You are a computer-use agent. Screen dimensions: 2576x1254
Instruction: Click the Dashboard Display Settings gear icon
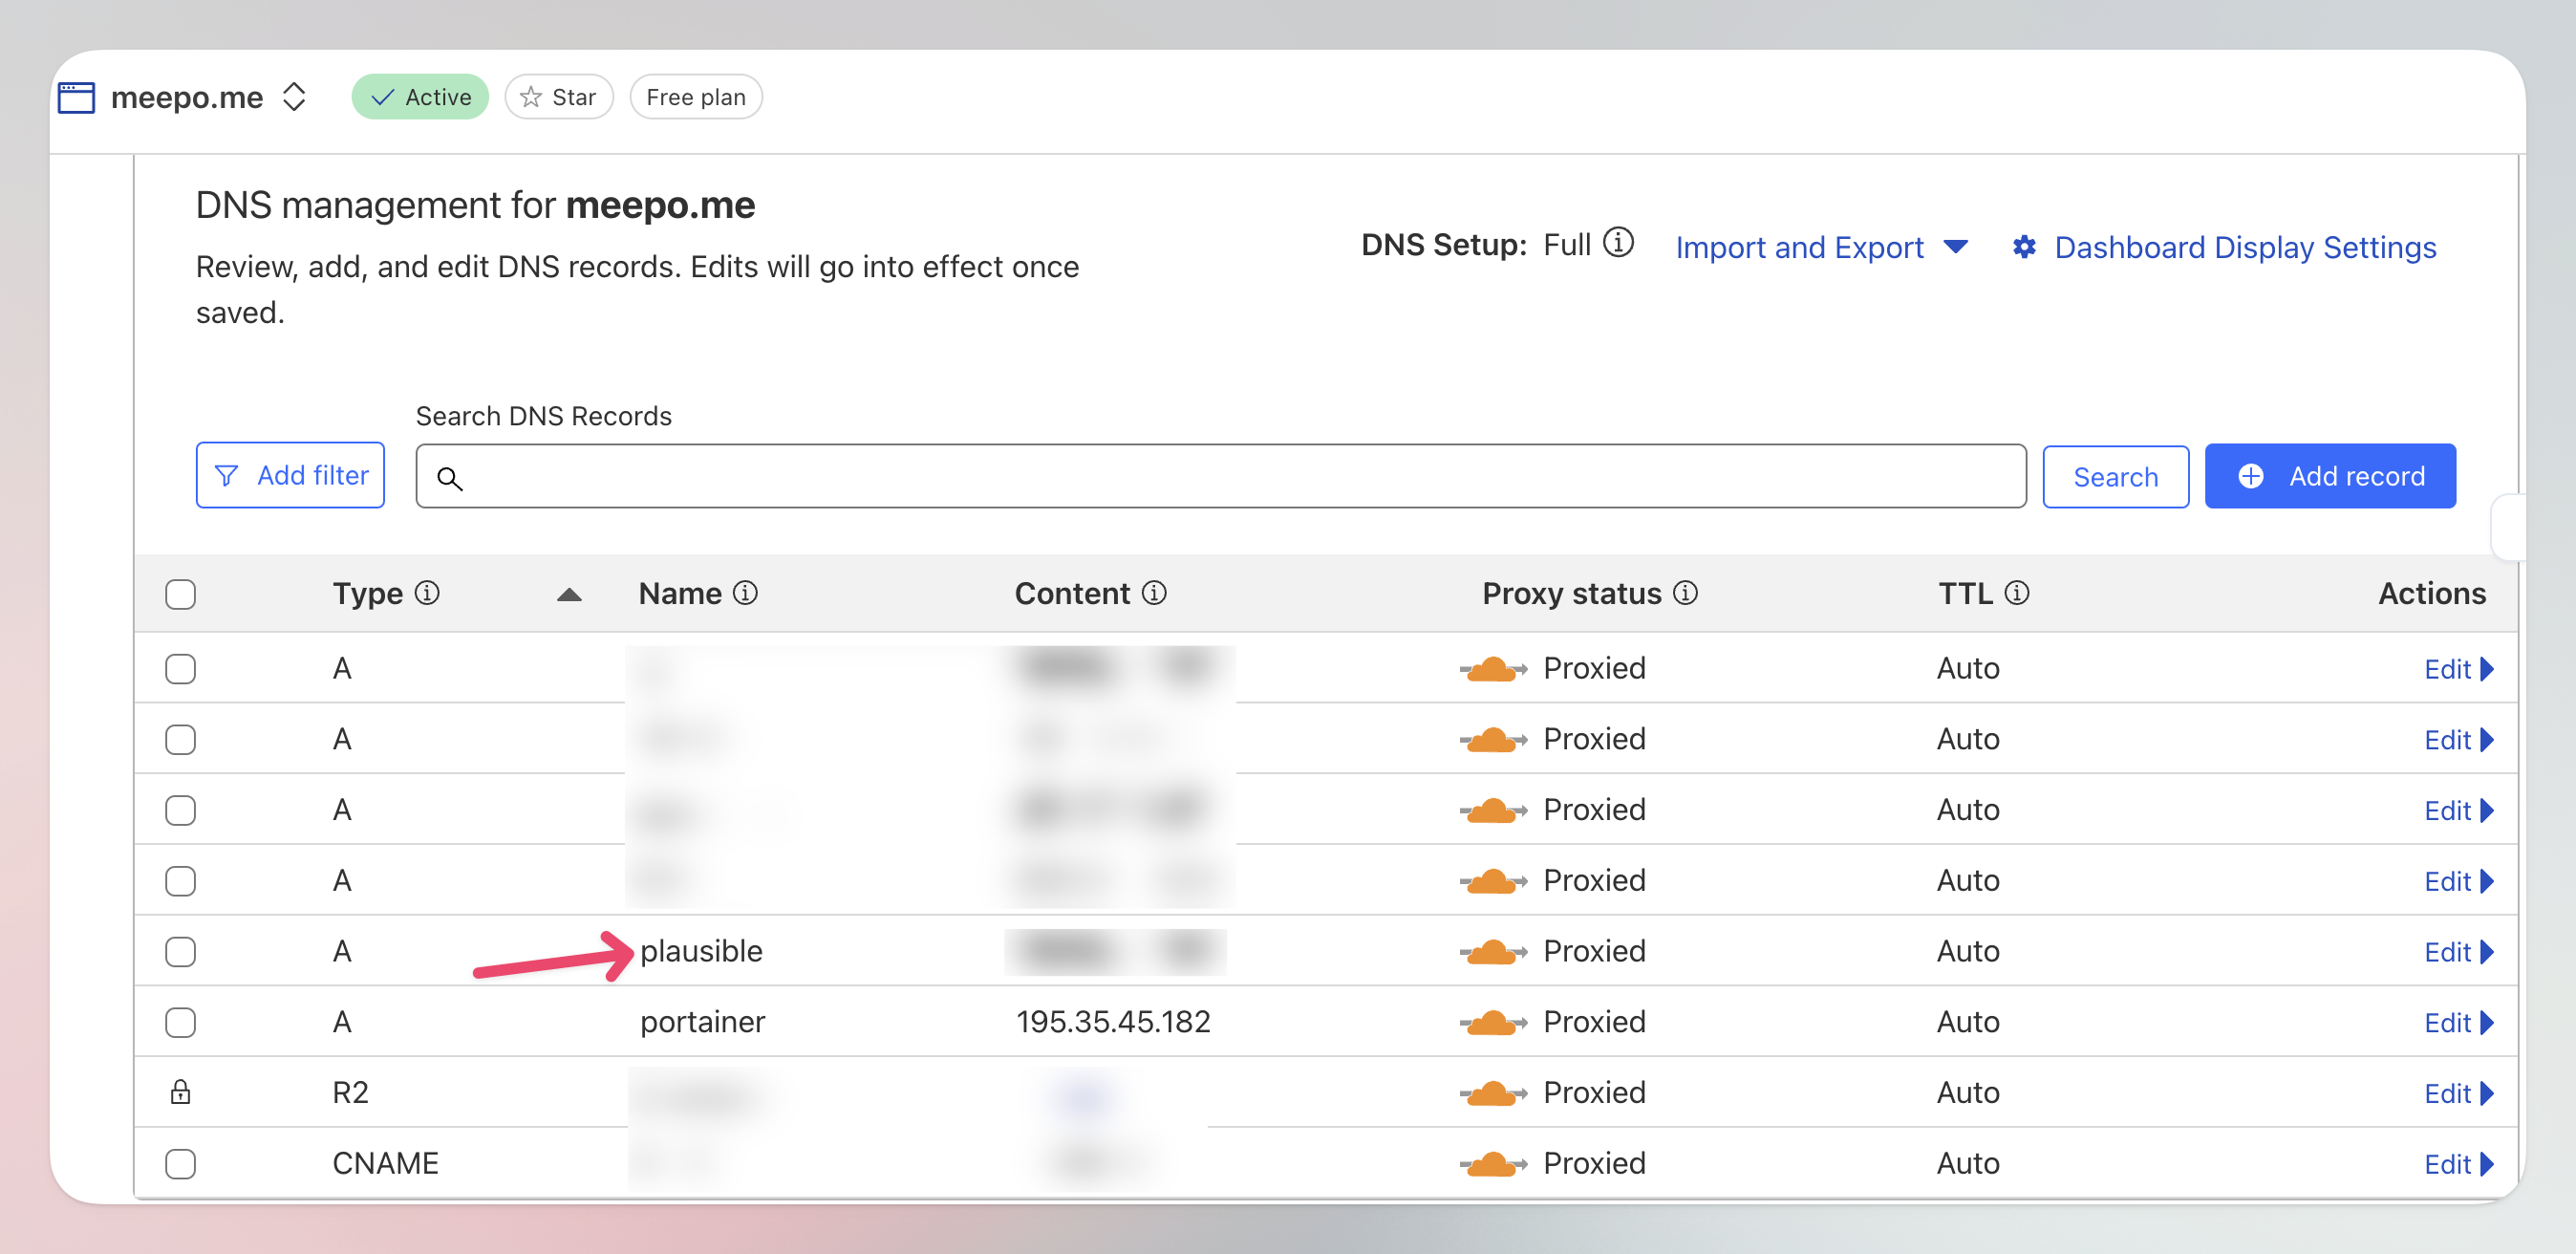point(2024,247)
